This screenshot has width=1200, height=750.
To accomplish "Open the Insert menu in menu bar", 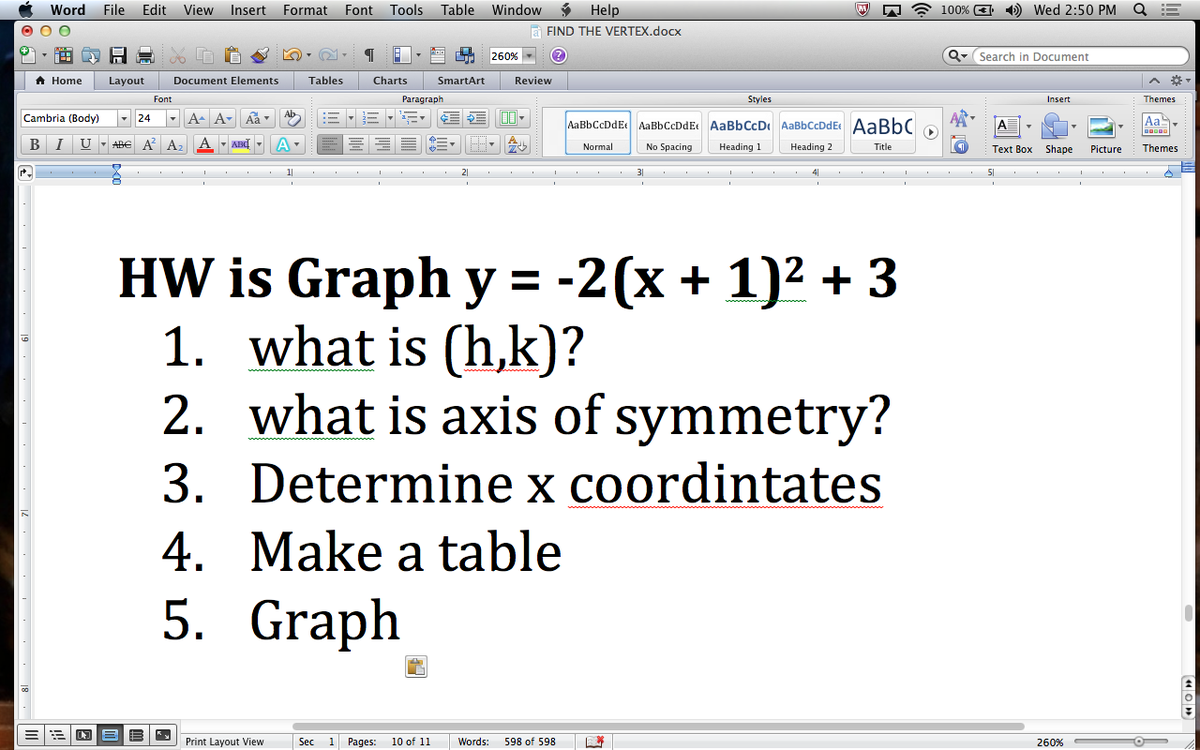I will click(248, 10).
